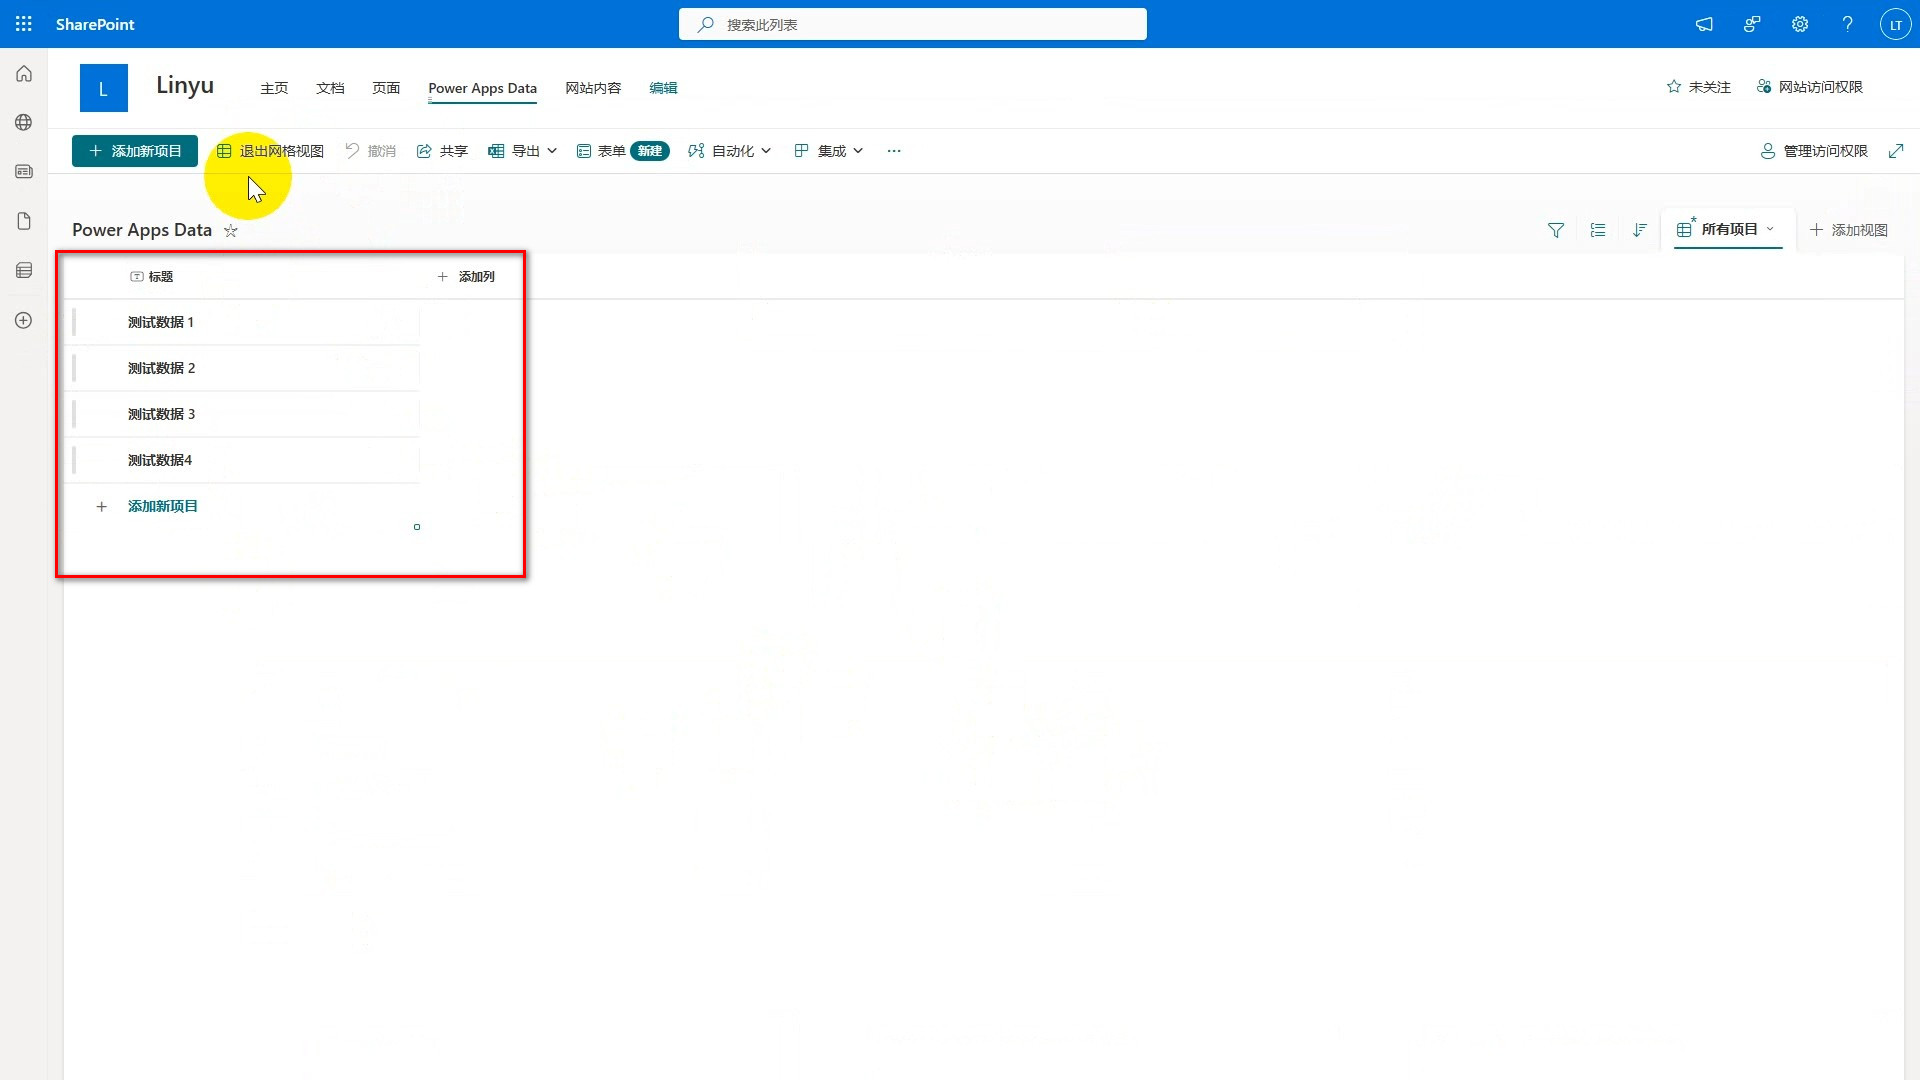Open the 所有项目 view dropdown
The height and width of the screenshot is (1080, 1920).
1729,229
